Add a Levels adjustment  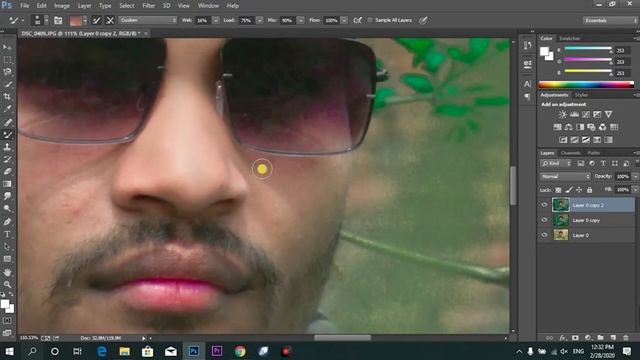574,115
